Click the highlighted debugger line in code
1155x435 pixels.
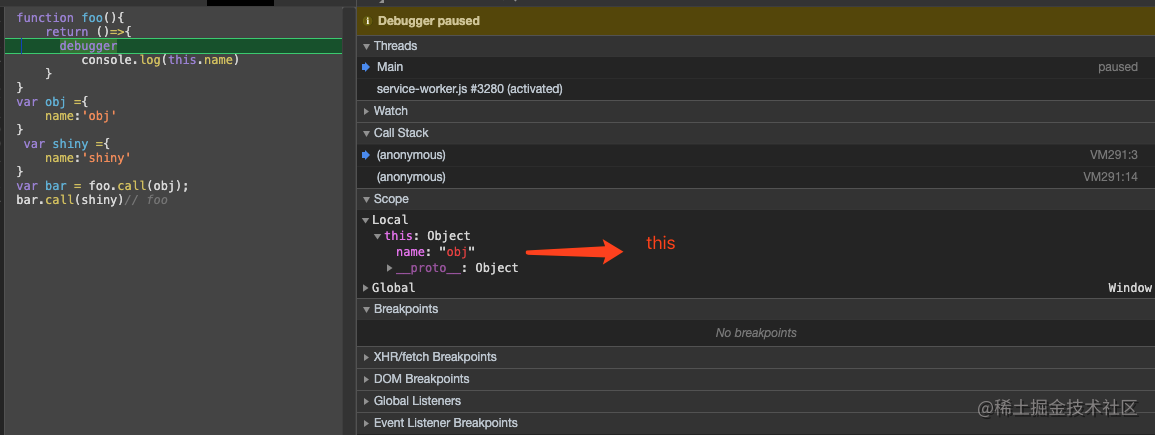(173, 46)
